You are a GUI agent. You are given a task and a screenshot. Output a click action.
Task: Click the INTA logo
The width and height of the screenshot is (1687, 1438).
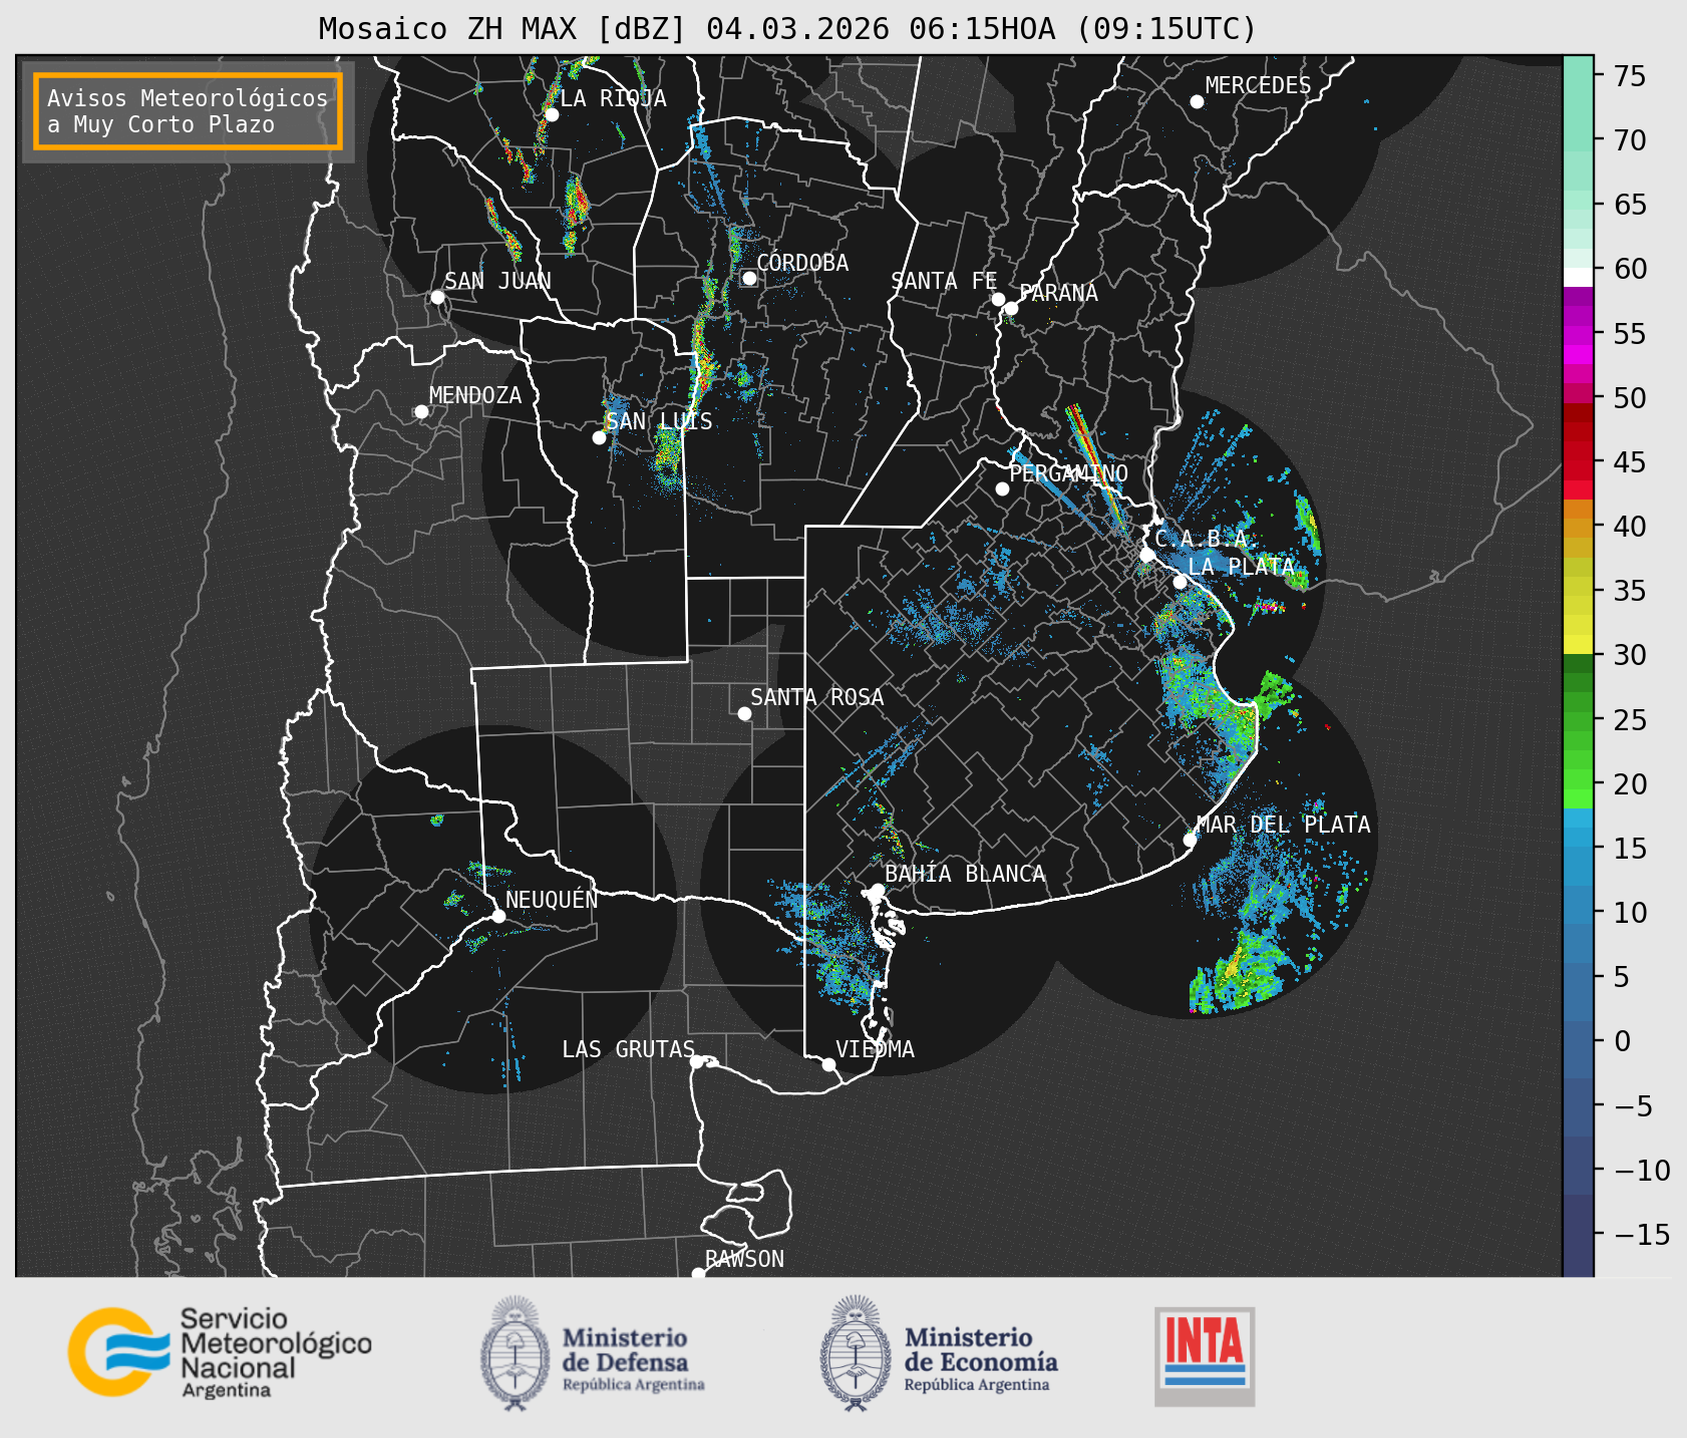pyautogui.click(x=1205, y=1356)
